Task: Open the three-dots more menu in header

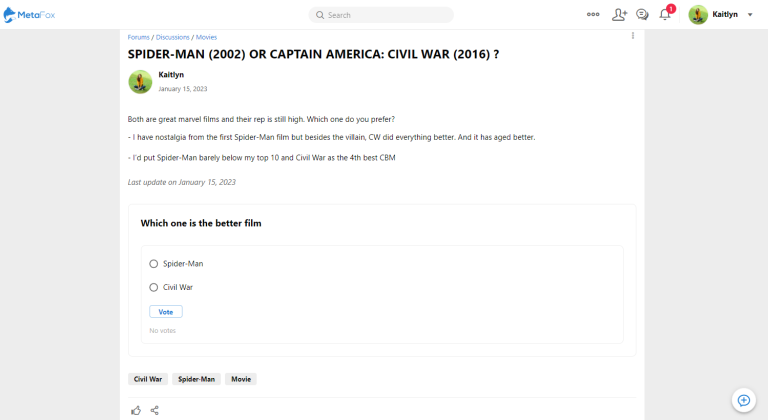Action: [593, 14]
